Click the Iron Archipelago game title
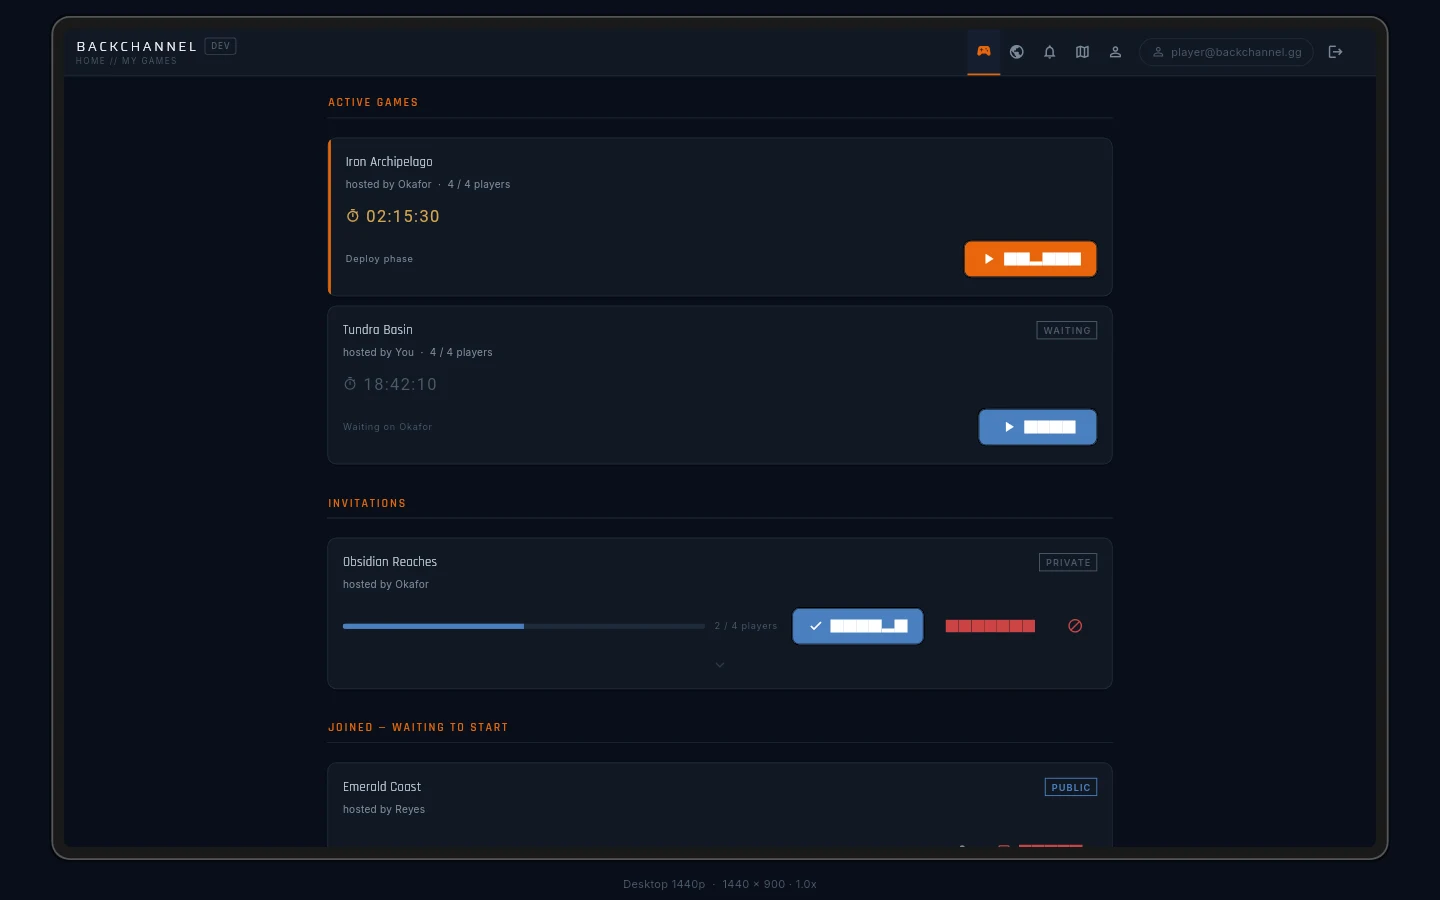 pyautogui.click(x=389, y=162)
